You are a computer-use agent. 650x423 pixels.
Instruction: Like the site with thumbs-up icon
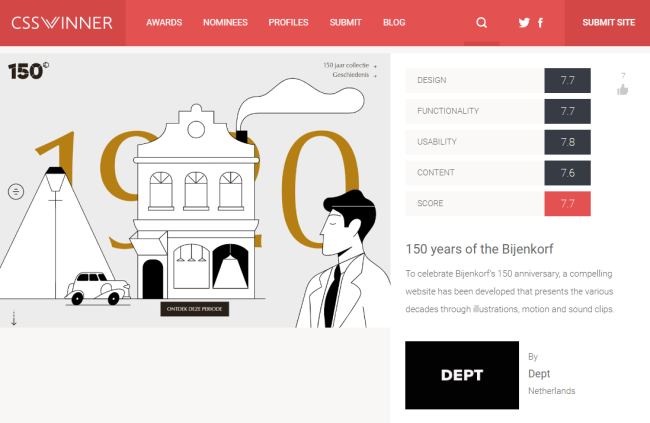tap(623, 89)
